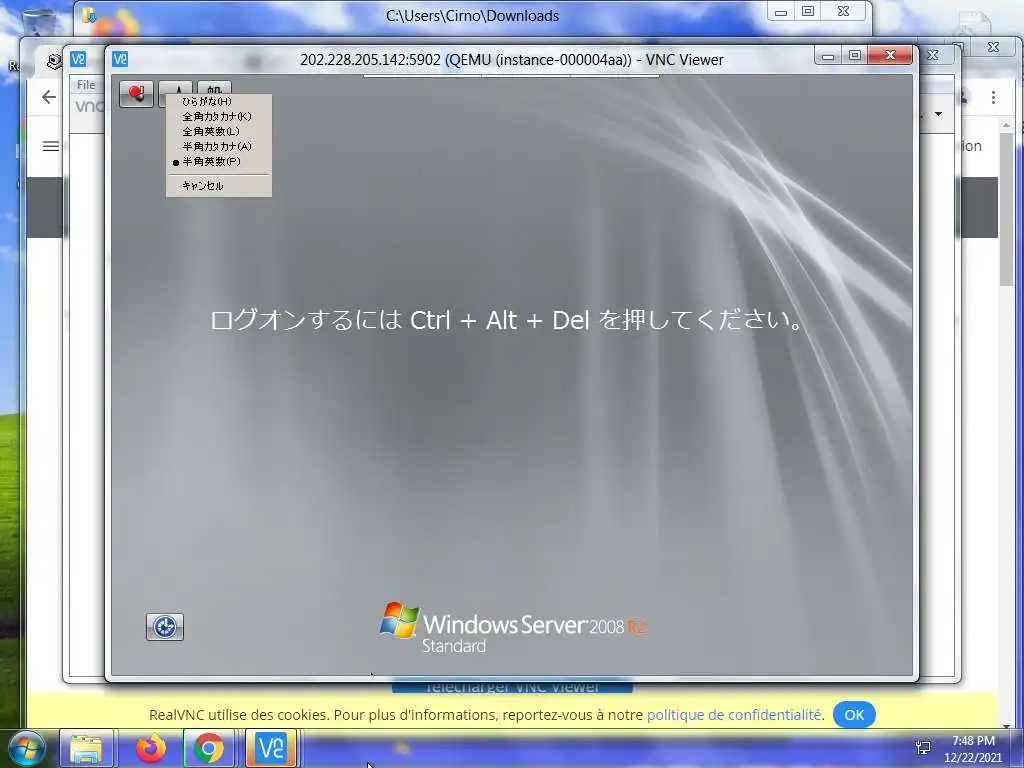Click the red IME language indicator button
Viewport: 1024px width, 768px height.
click(136, 93)
